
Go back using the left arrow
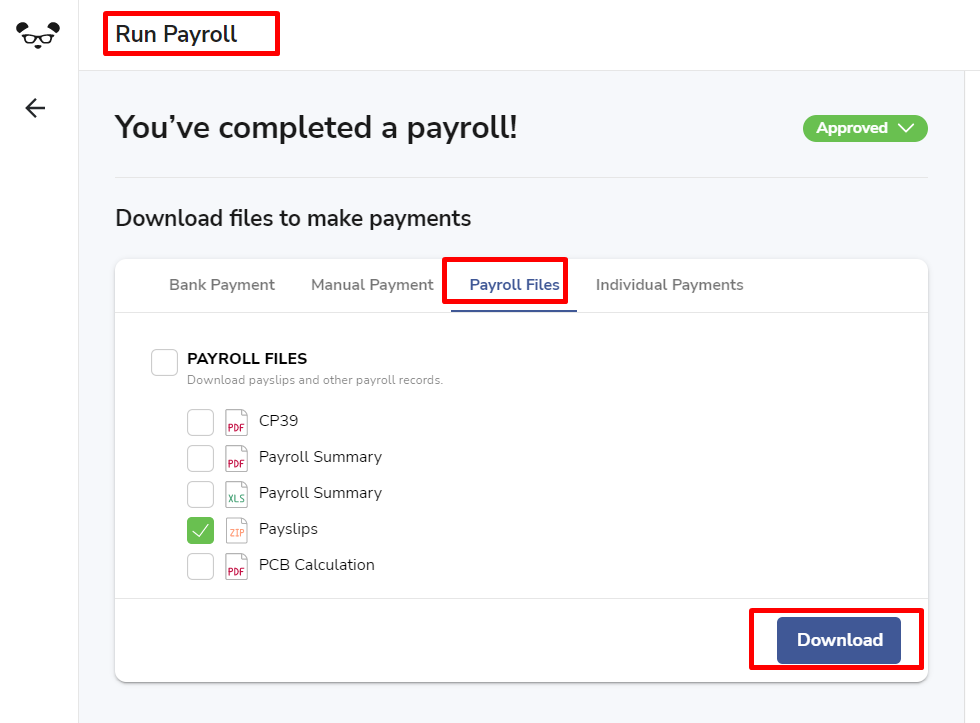[35, 108]
